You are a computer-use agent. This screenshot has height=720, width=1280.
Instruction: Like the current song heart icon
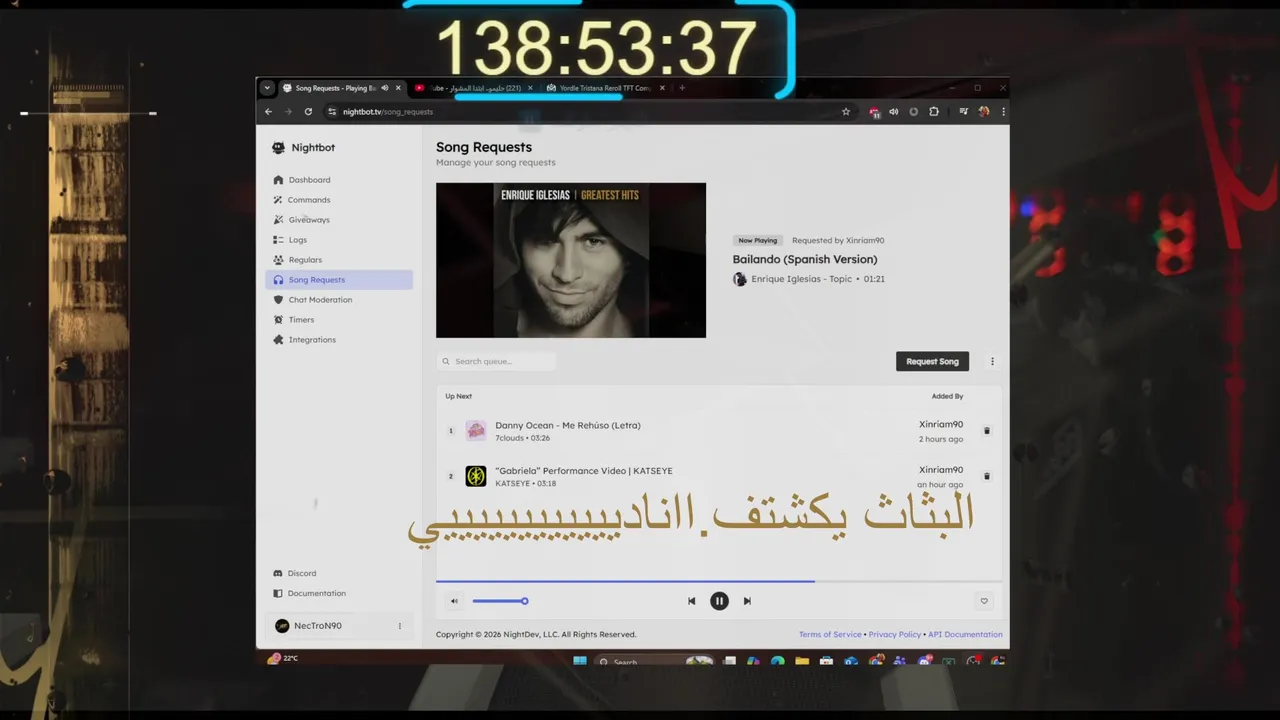(984, 601)
